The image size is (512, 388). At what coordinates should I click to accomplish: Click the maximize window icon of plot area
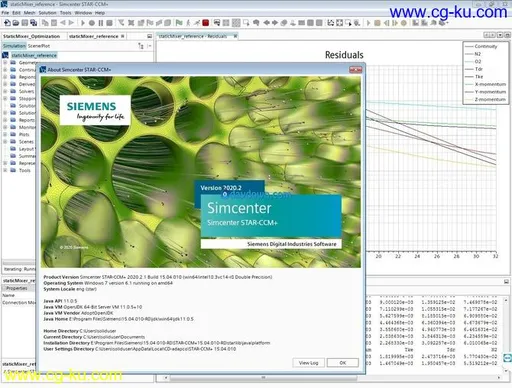click(x=507, y=35)
